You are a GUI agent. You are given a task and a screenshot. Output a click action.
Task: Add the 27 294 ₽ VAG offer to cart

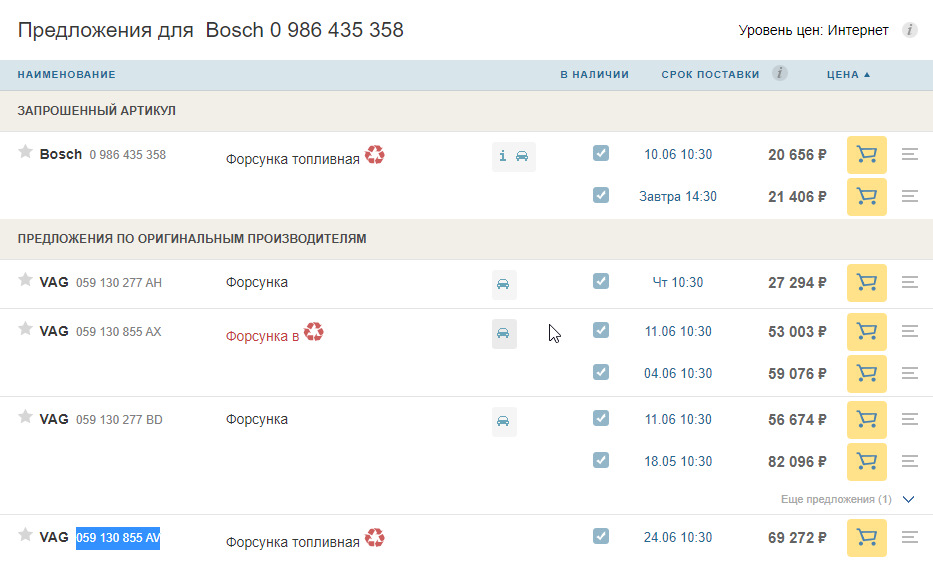click(866, 283)
